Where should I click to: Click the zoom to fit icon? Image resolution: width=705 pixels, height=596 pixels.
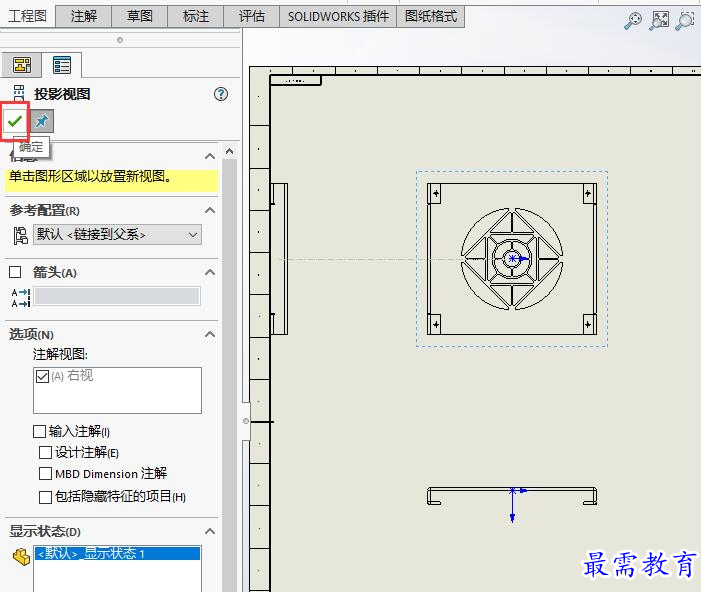point(659,20)
